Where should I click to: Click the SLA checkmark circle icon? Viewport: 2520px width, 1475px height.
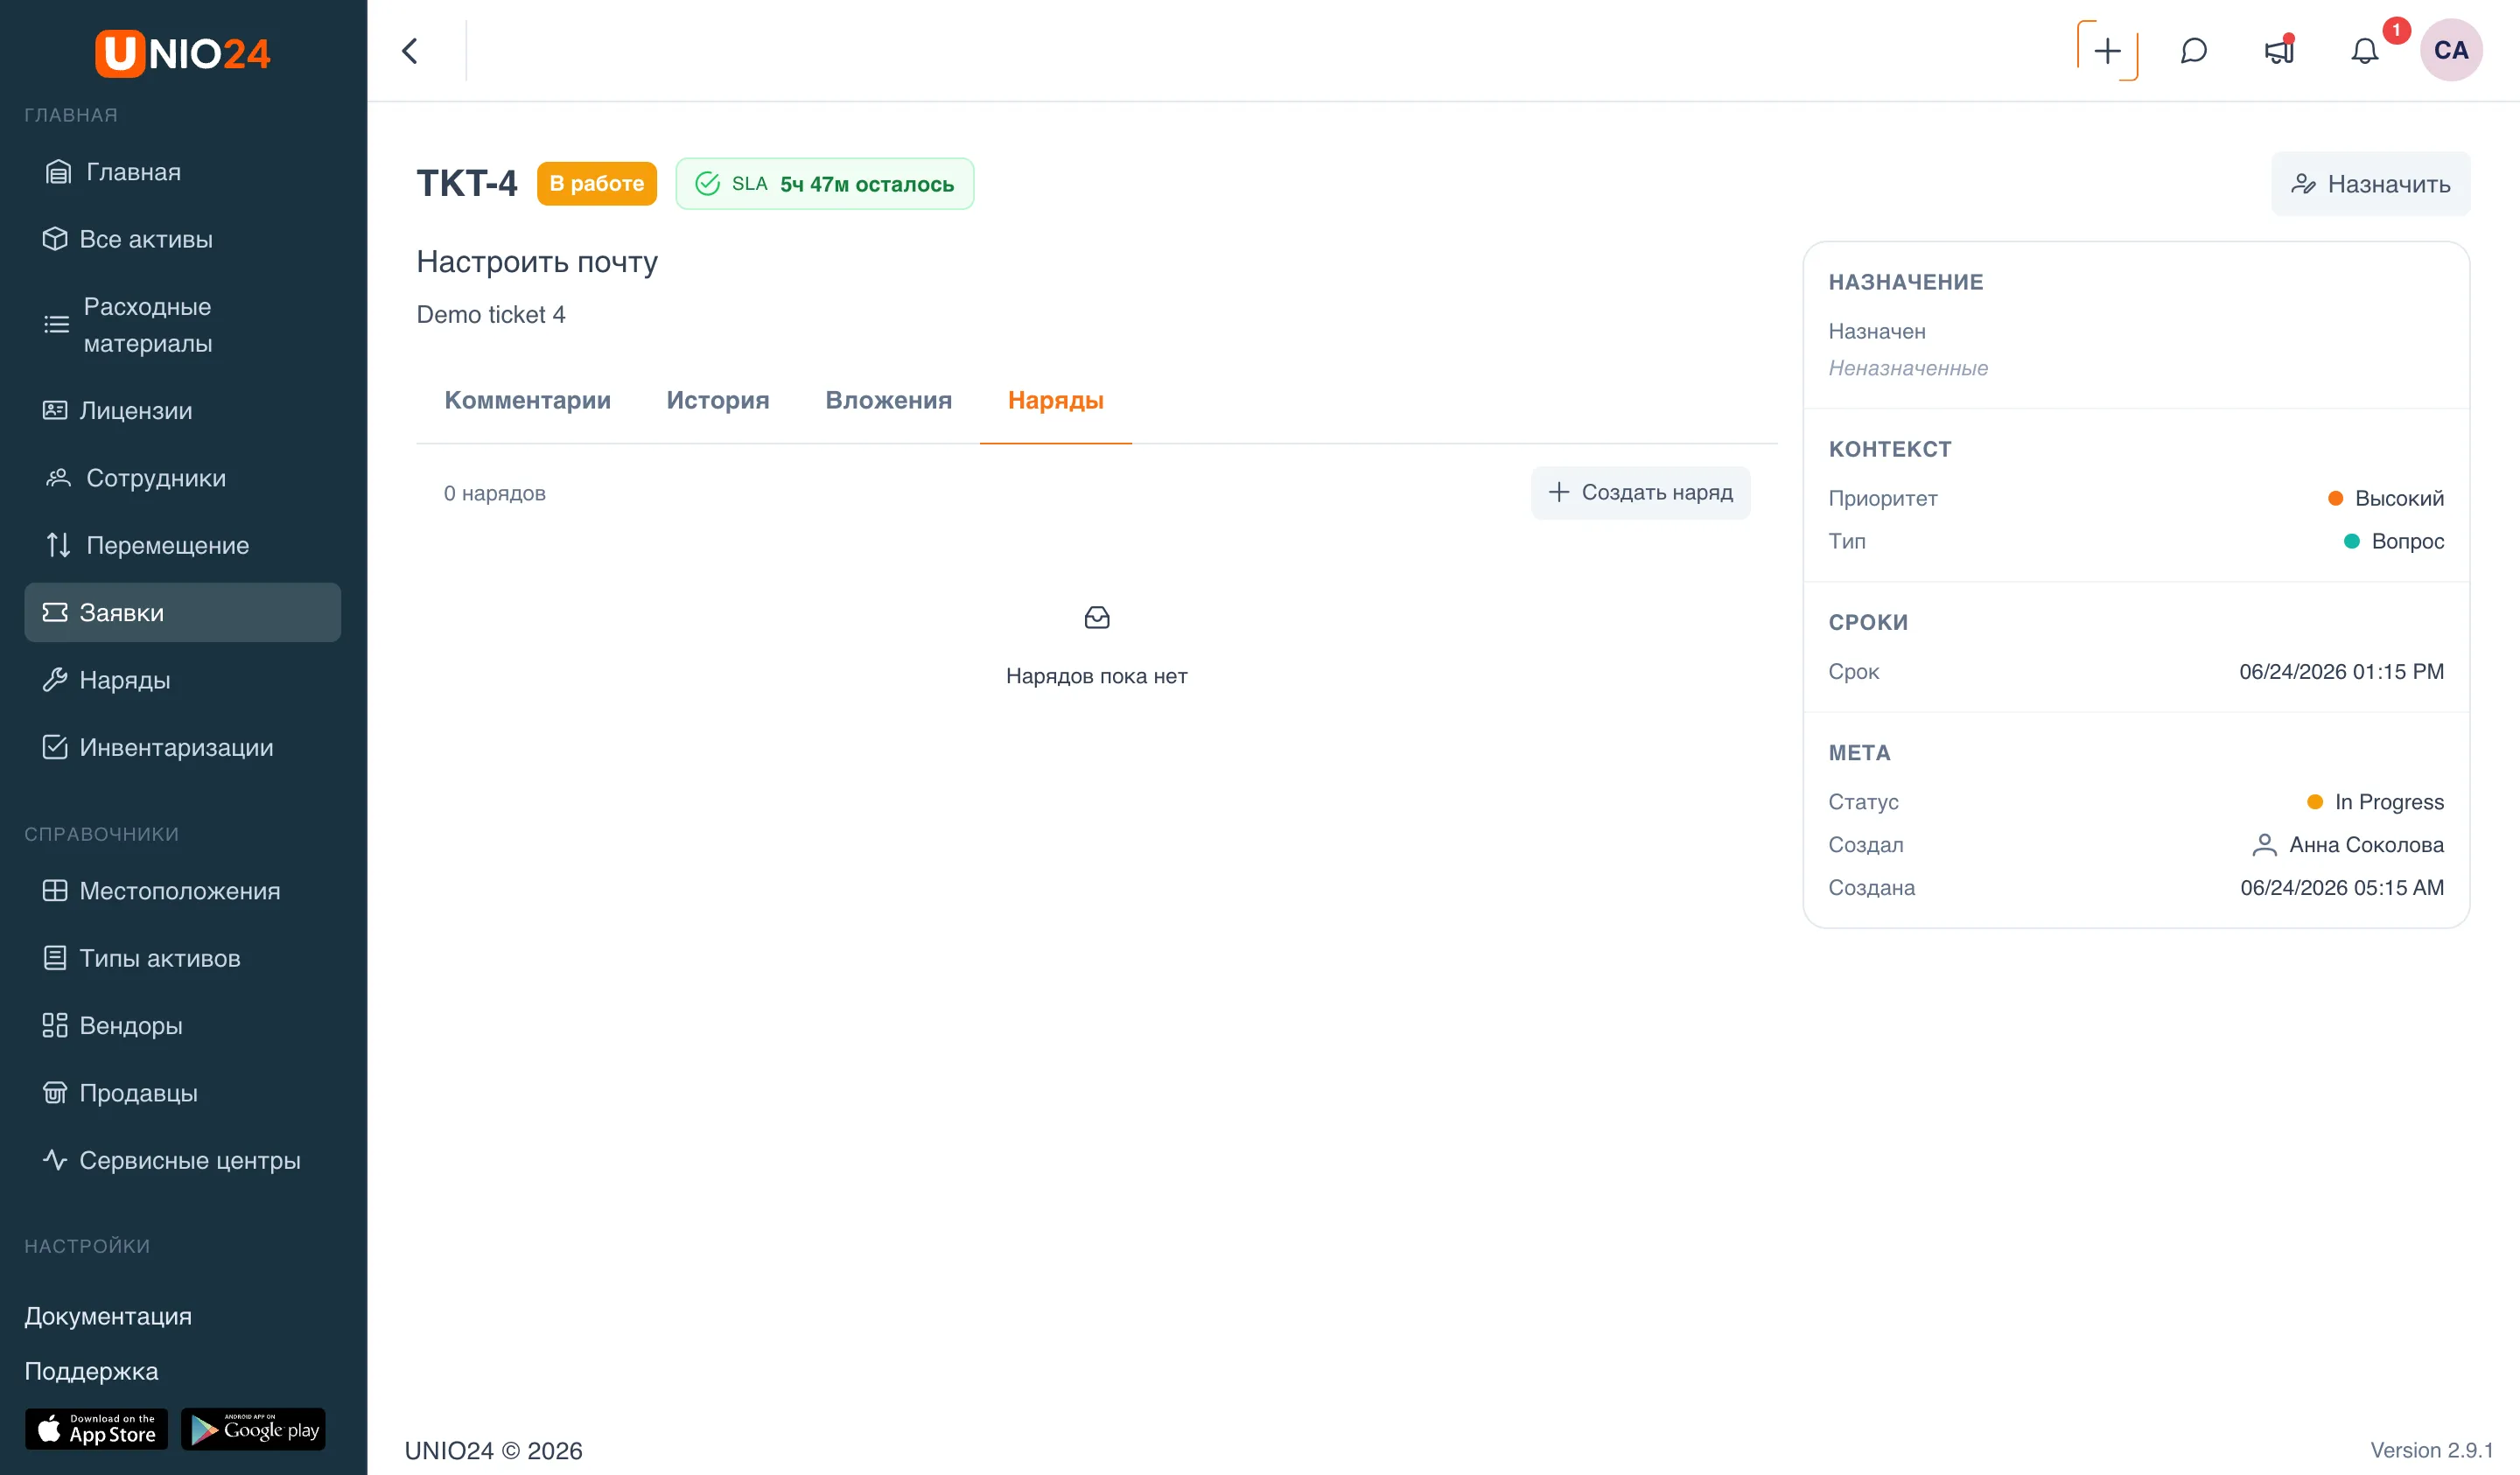[707, 184]
